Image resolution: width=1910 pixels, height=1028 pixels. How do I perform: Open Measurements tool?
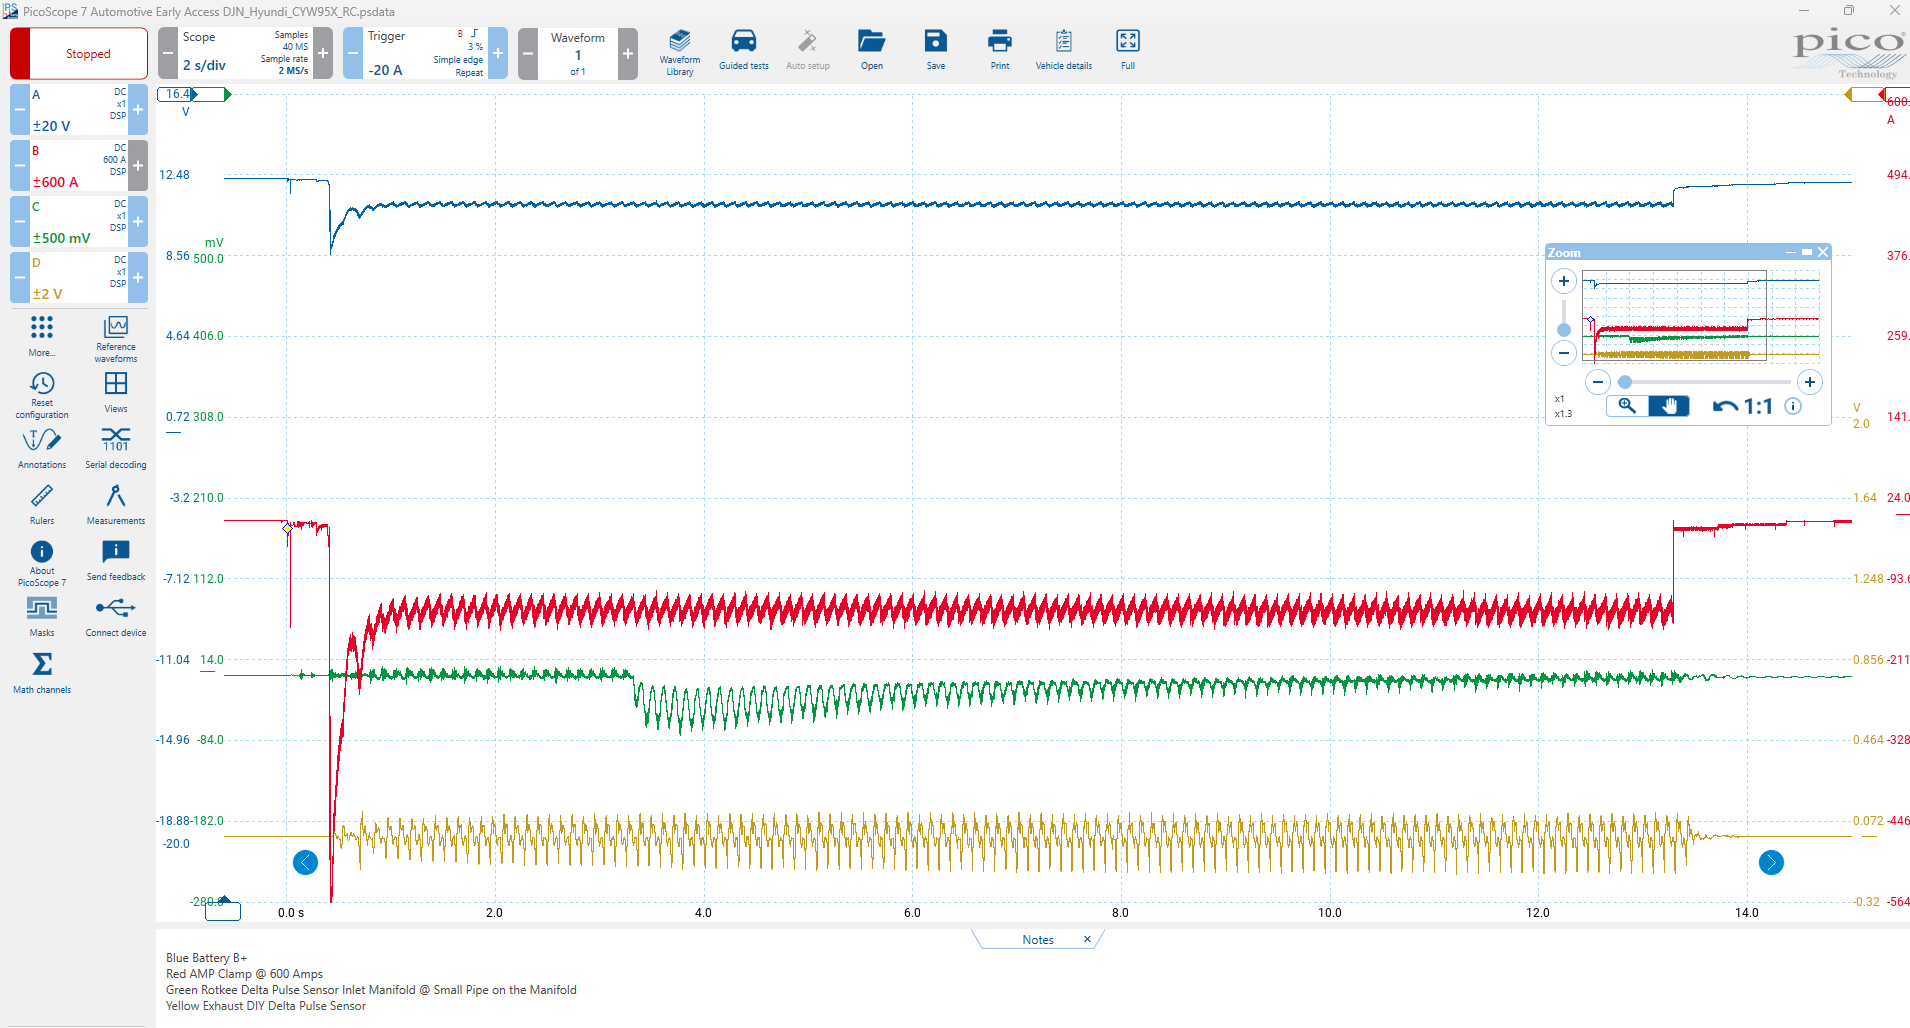pos(116,504)
